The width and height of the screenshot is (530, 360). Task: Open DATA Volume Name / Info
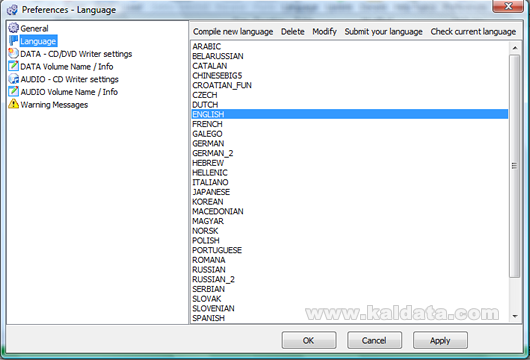pyautogui.click(x=67, y=67)
